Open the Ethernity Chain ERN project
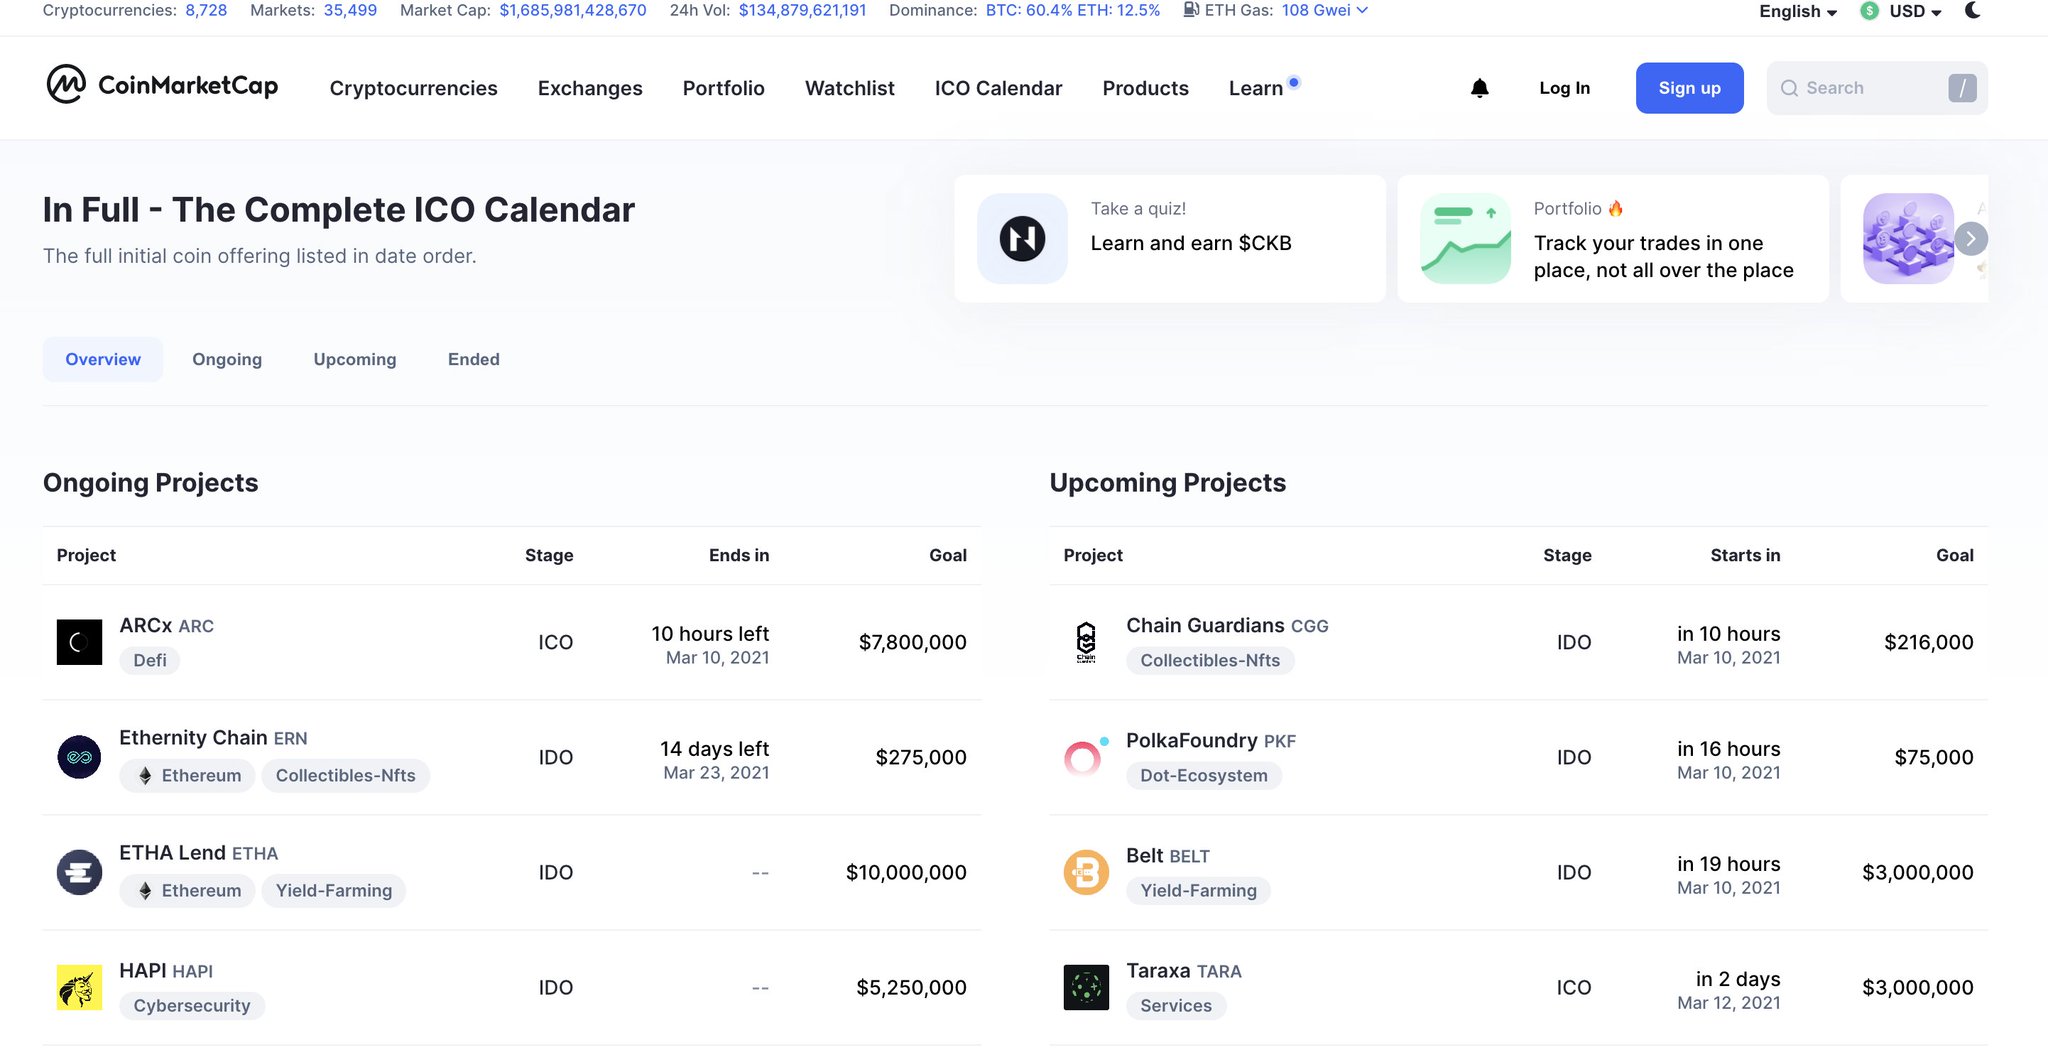This screenshot has height=1050, width=2048. 213,737
